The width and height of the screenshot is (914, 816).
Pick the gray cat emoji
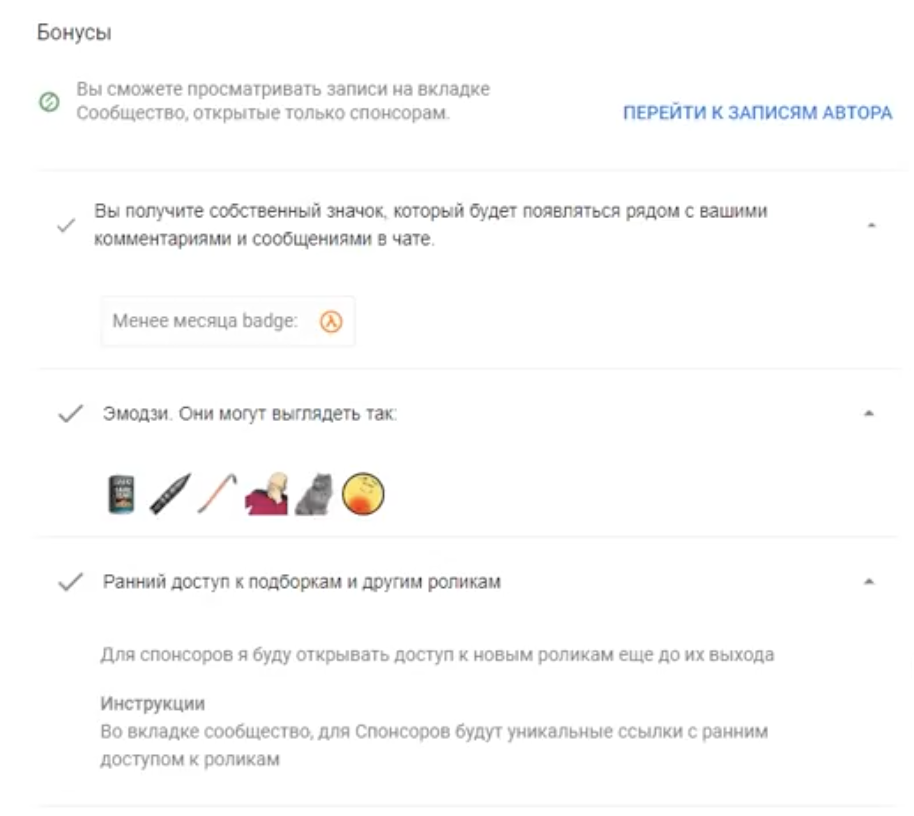[315, 494]
